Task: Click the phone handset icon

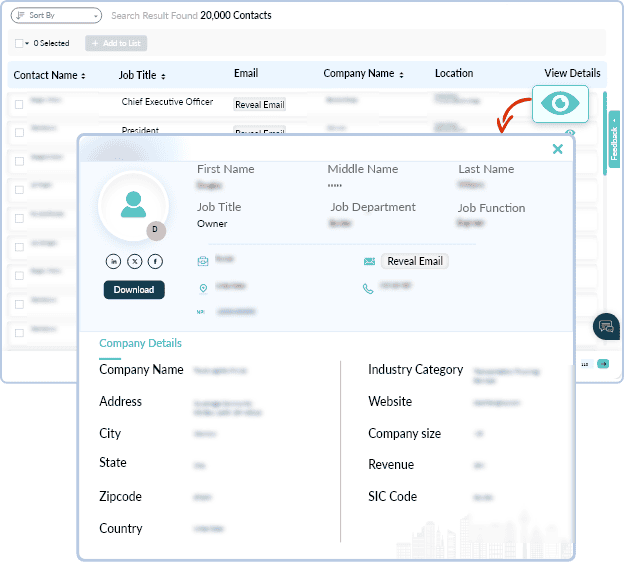Action: [x=368, y=289]
